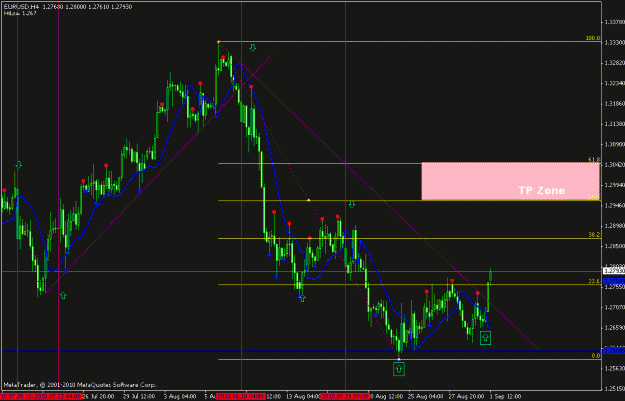
Task: Click the 1.32820 price axis label
Action: [614, 63]
